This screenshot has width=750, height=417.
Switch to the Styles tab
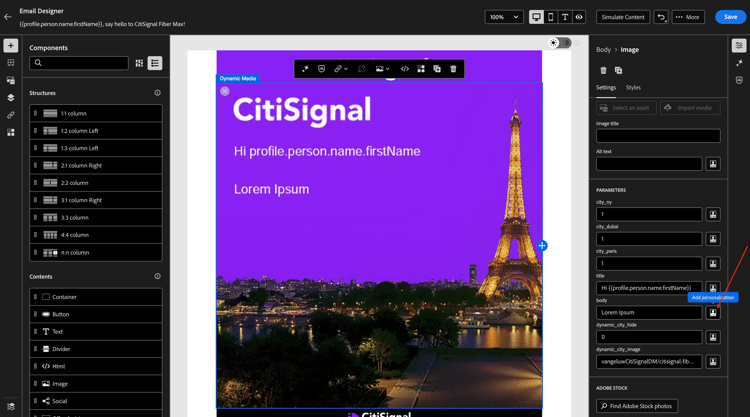tap(633, 88)
